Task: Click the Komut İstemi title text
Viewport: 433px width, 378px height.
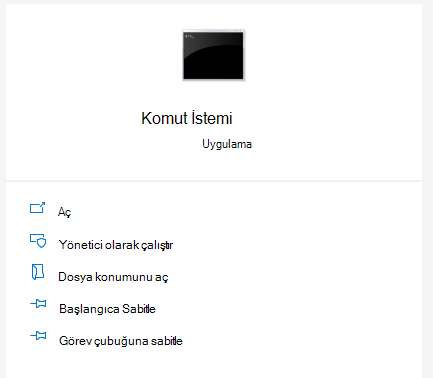Action: (187, 118)
